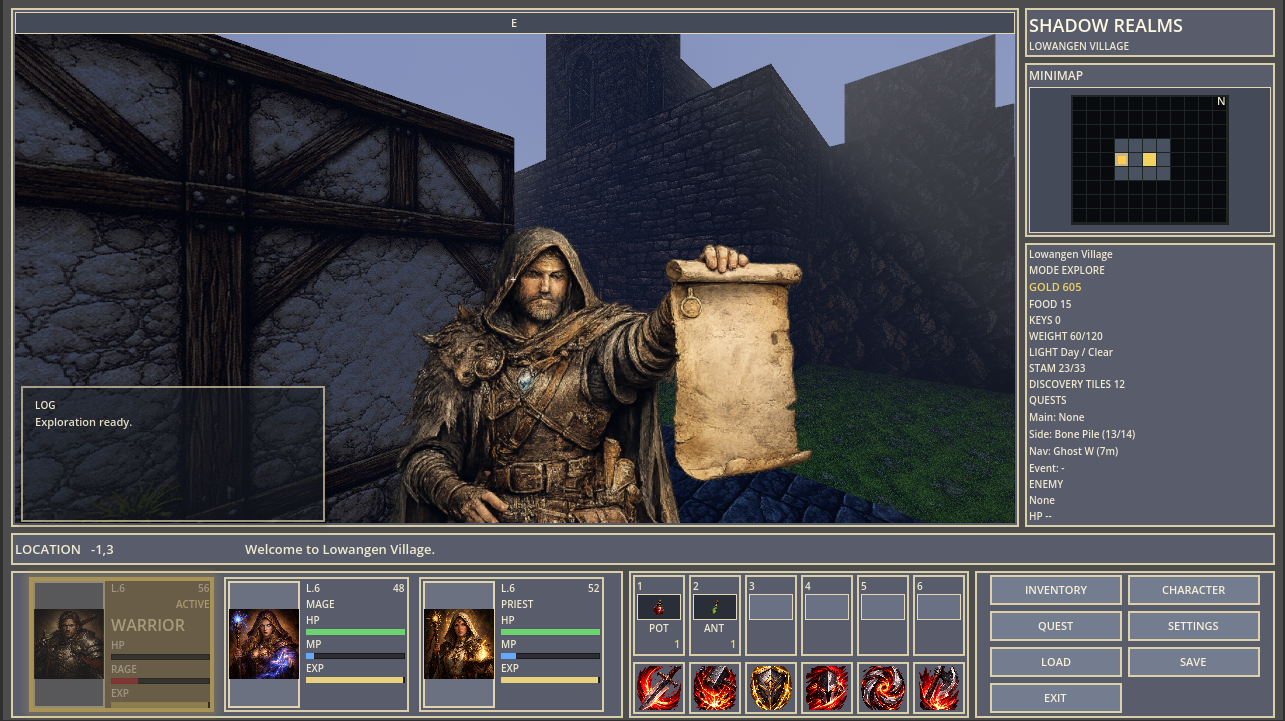Open the Inventory screen

[1056, 590]
